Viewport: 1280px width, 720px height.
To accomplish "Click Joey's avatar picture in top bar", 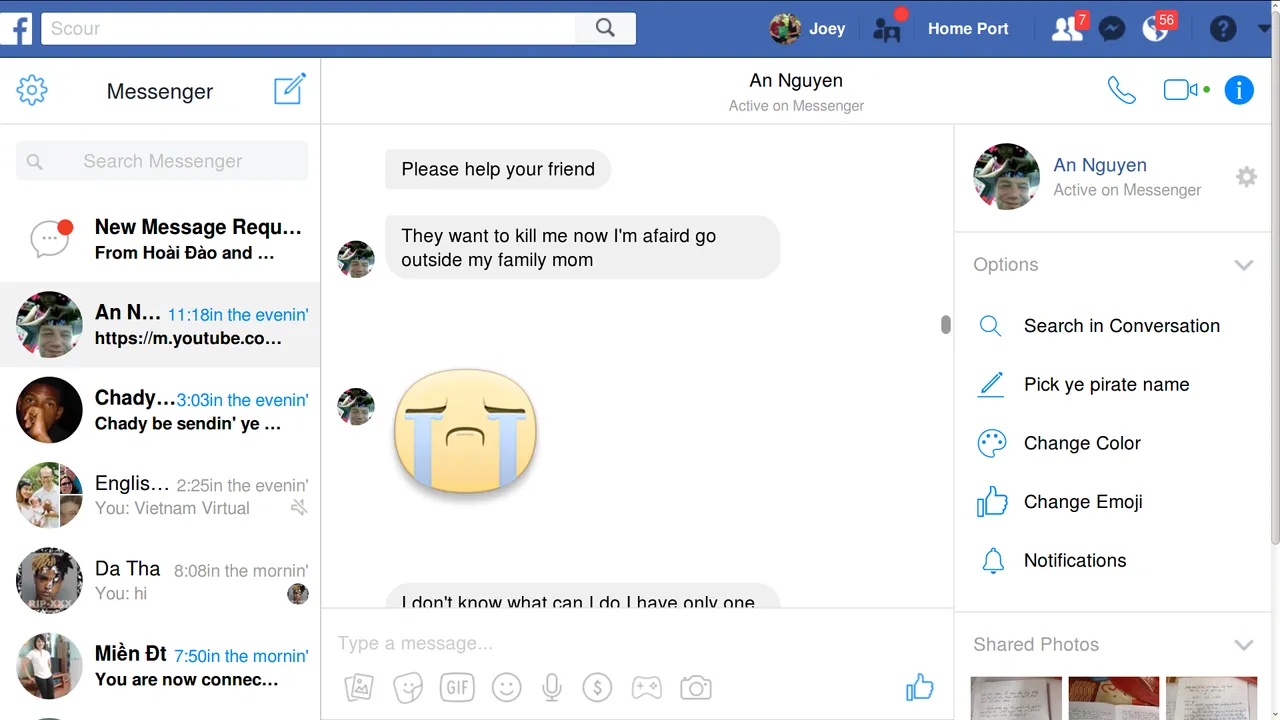I will click(785, 28).
